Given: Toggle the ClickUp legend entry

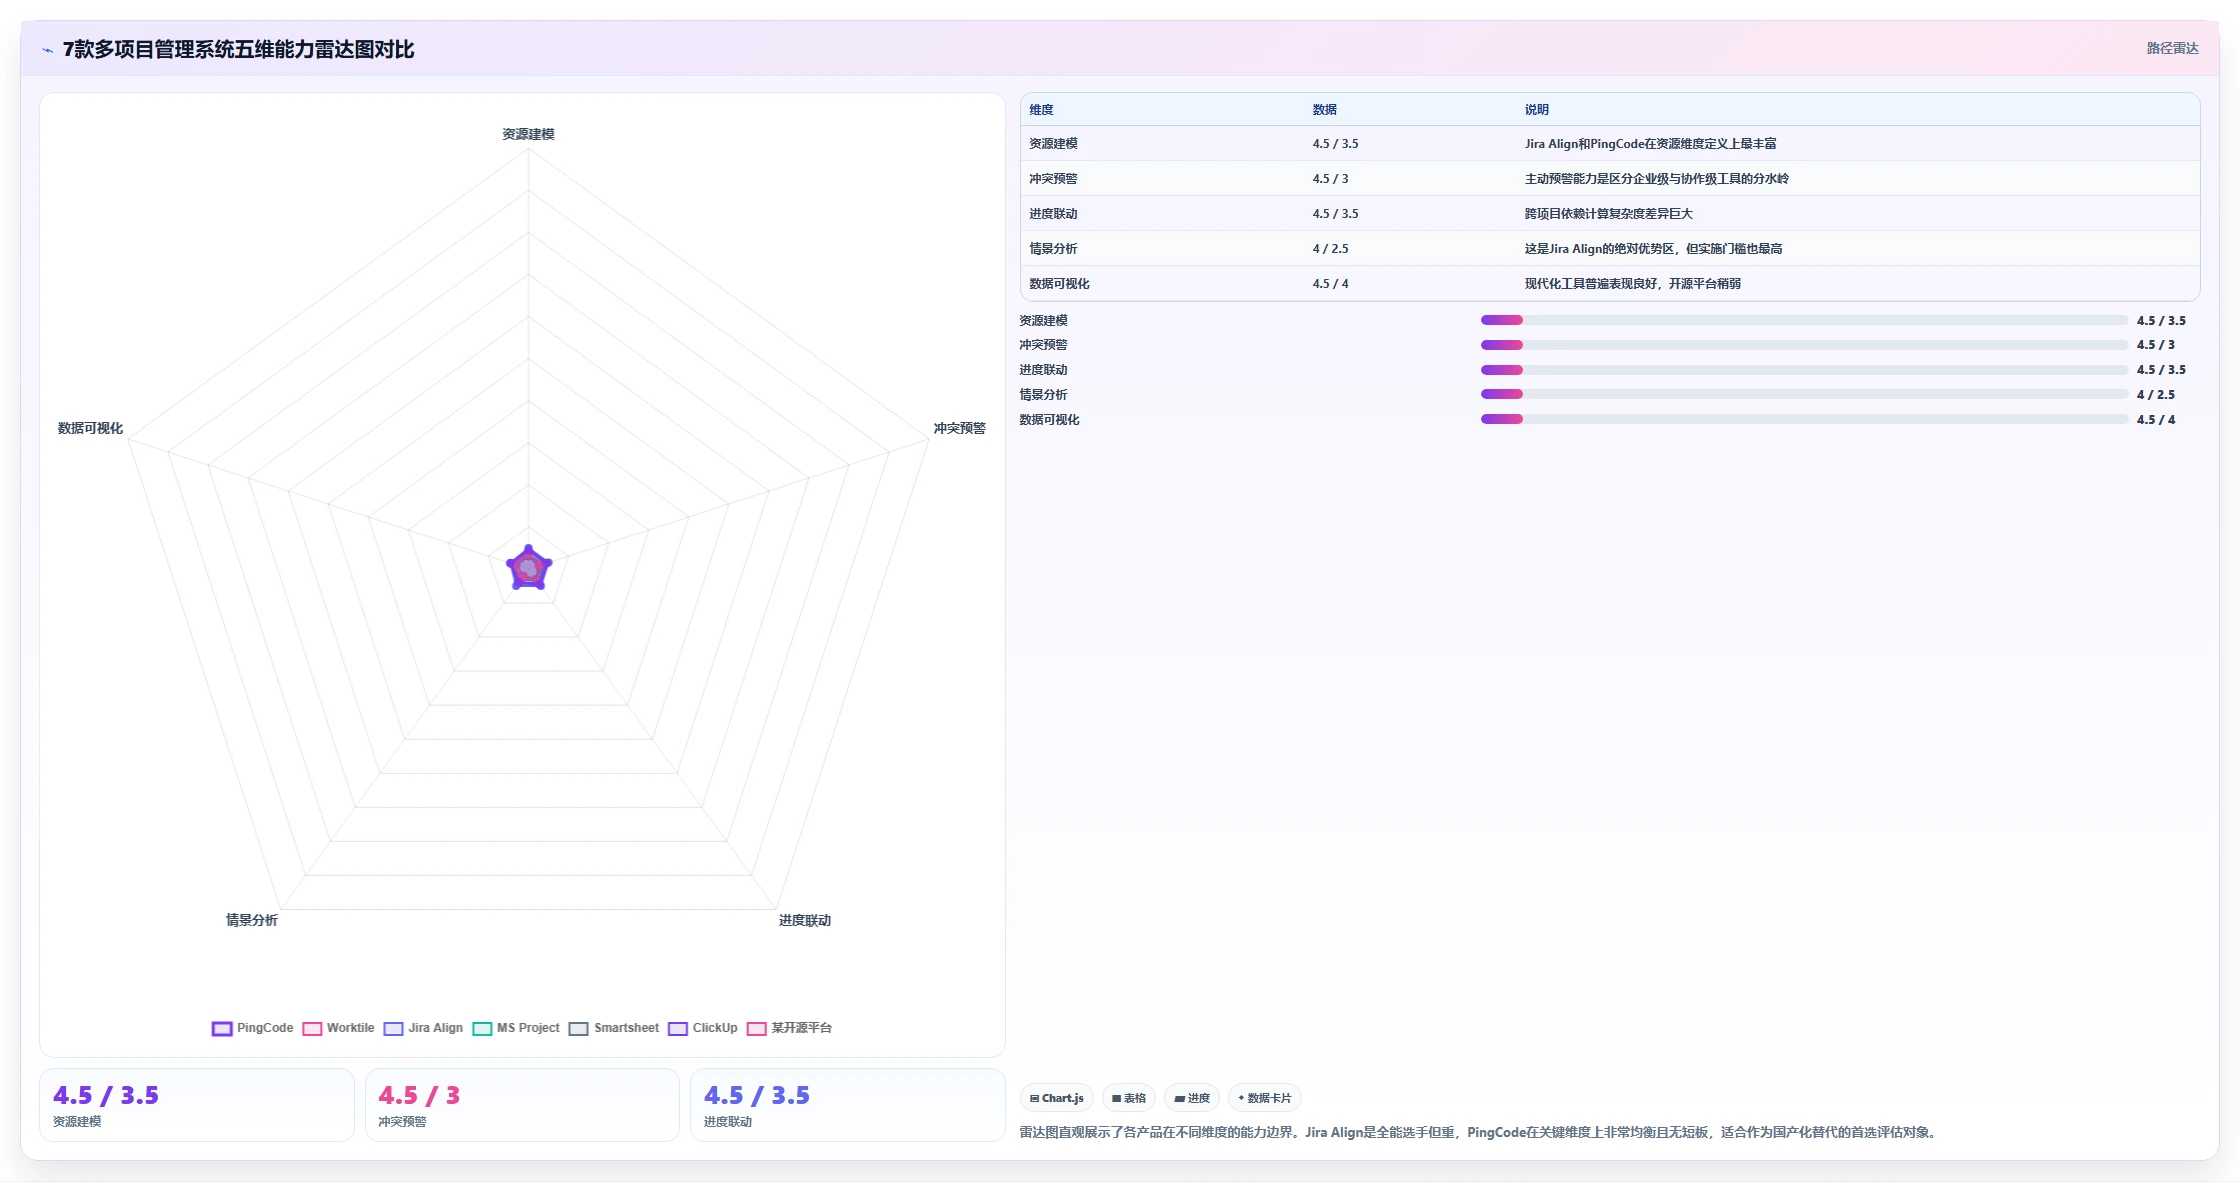Looking at the screenshot, I should (702, 1028).
